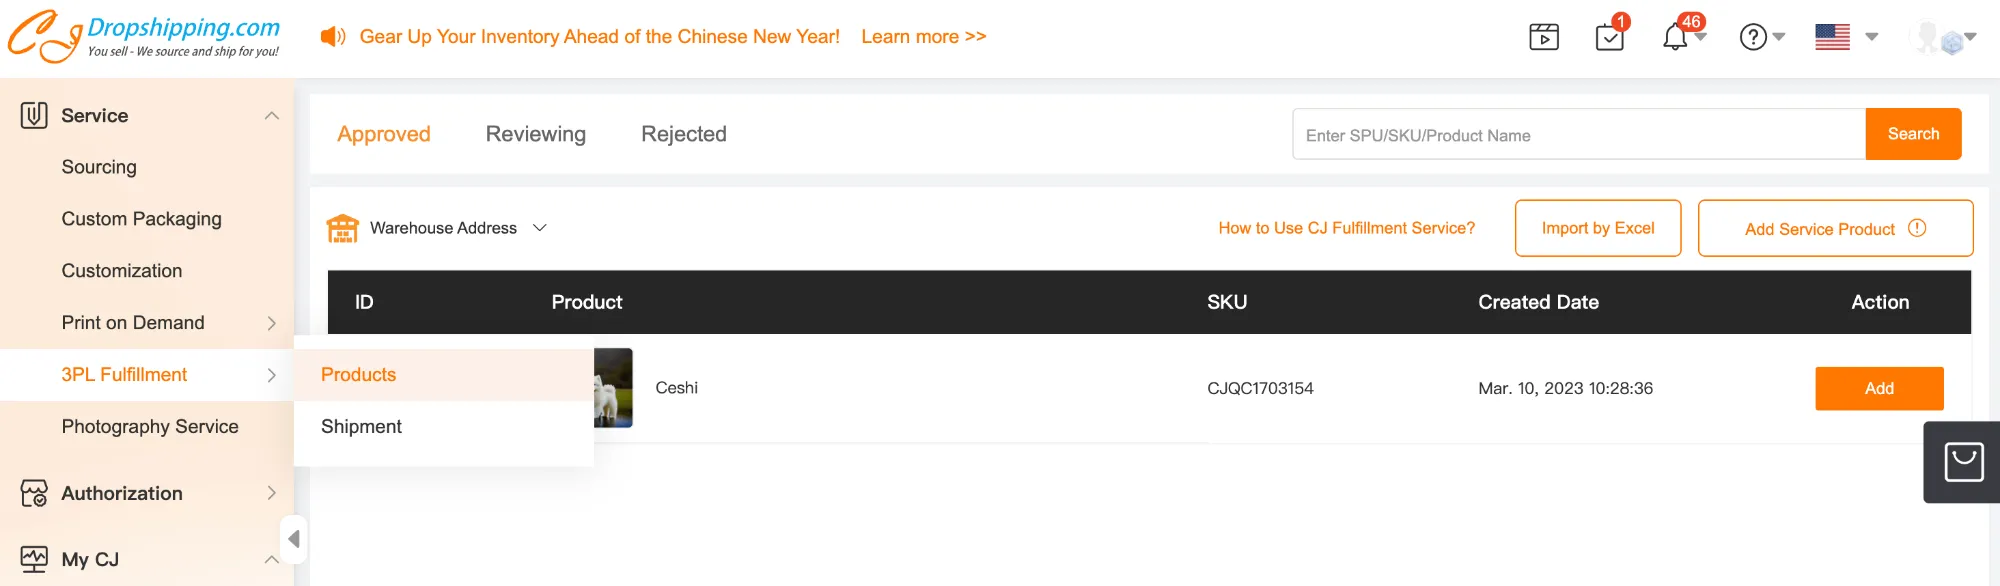Click the announcement speaker icon
This screenshot has width=2000, height=586.
(x=332, y=37)
